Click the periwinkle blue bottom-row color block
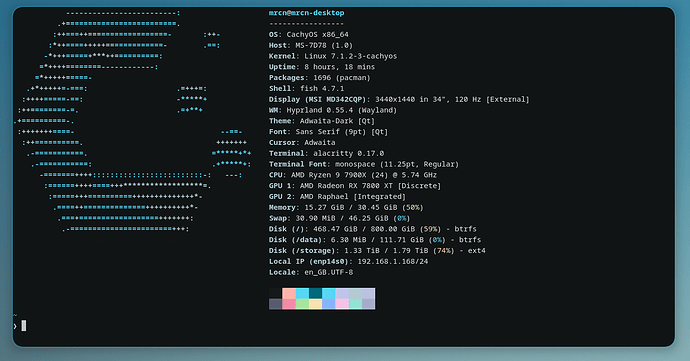Screen dimensions: 690x361 (329, 304)
